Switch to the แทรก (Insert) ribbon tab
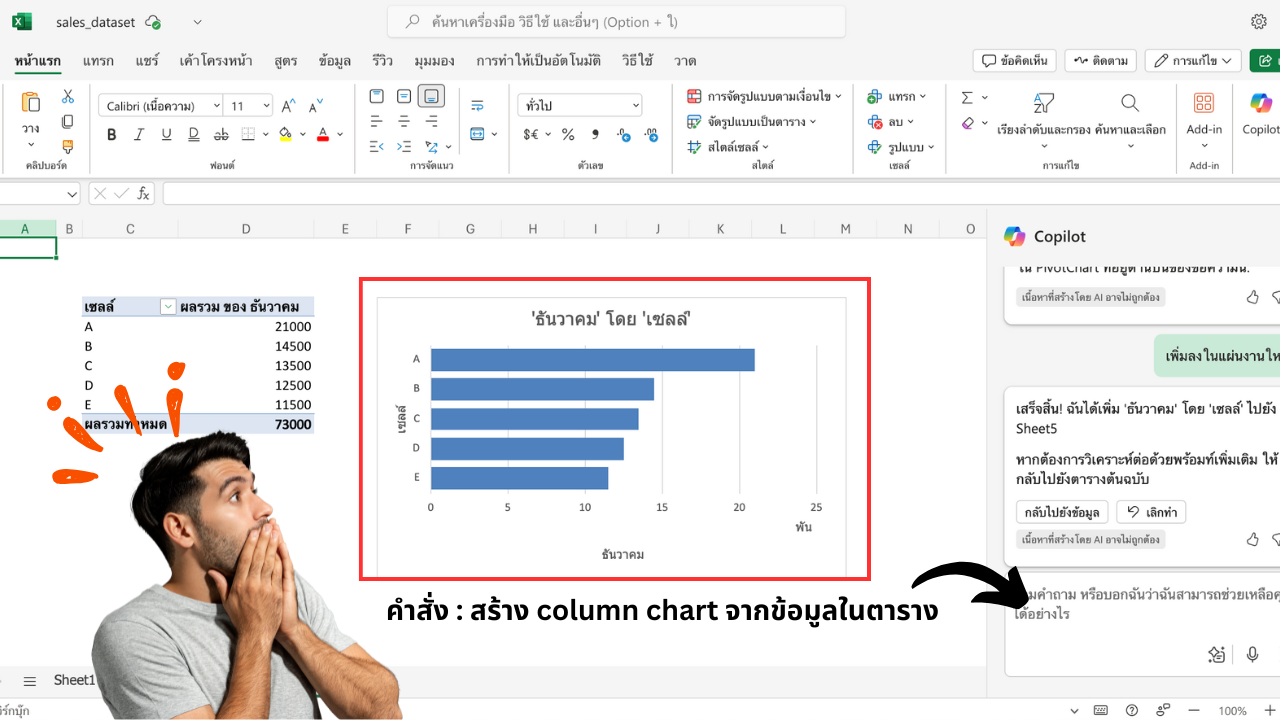 (x=98, y=61)
